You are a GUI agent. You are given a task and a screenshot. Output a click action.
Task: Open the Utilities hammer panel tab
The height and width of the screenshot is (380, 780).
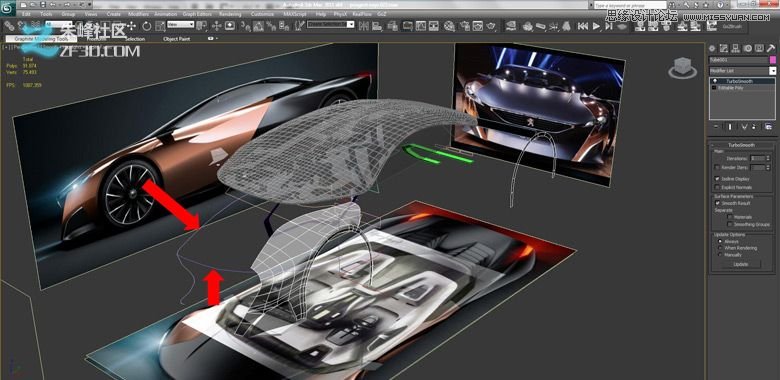click(771, 48)
